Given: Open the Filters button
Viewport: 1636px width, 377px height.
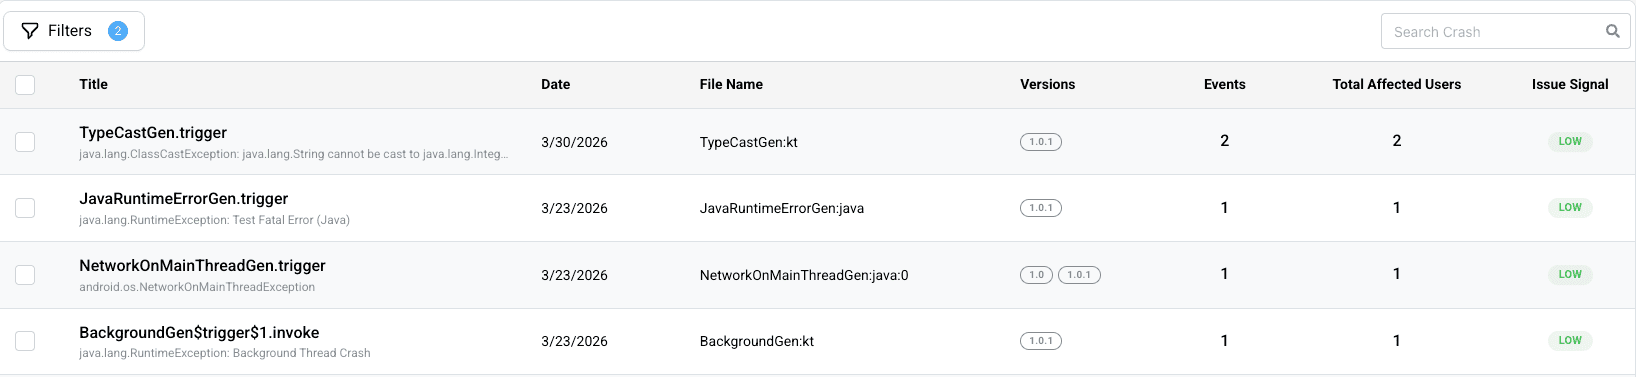Looking at the screenshot, I should coord(74,31).
